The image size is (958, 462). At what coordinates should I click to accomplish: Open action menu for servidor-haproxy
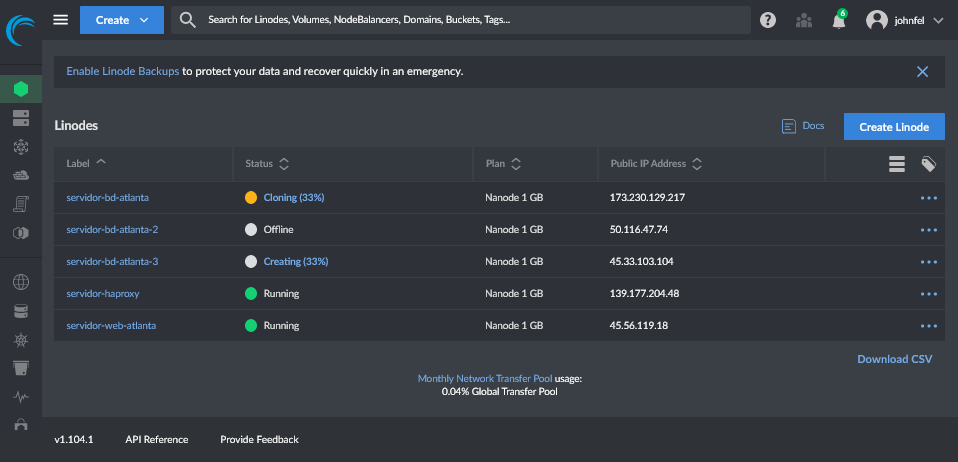[x=929, y=294]
